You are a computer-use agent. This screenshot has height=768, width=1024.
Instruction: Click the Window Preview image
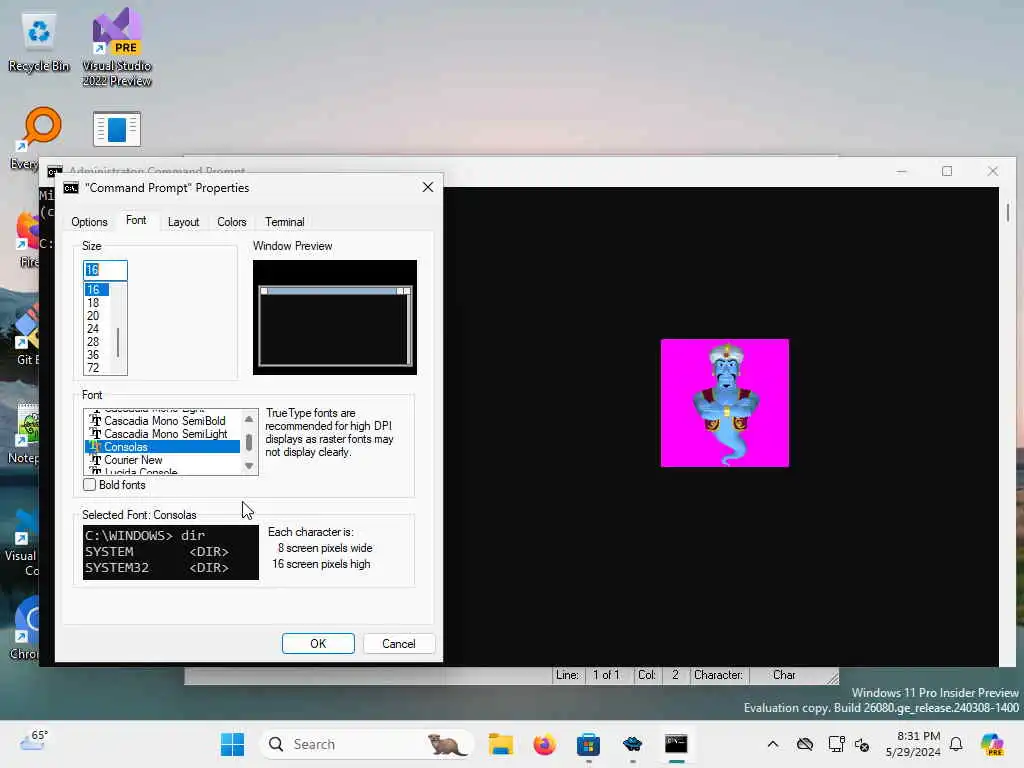335,317
